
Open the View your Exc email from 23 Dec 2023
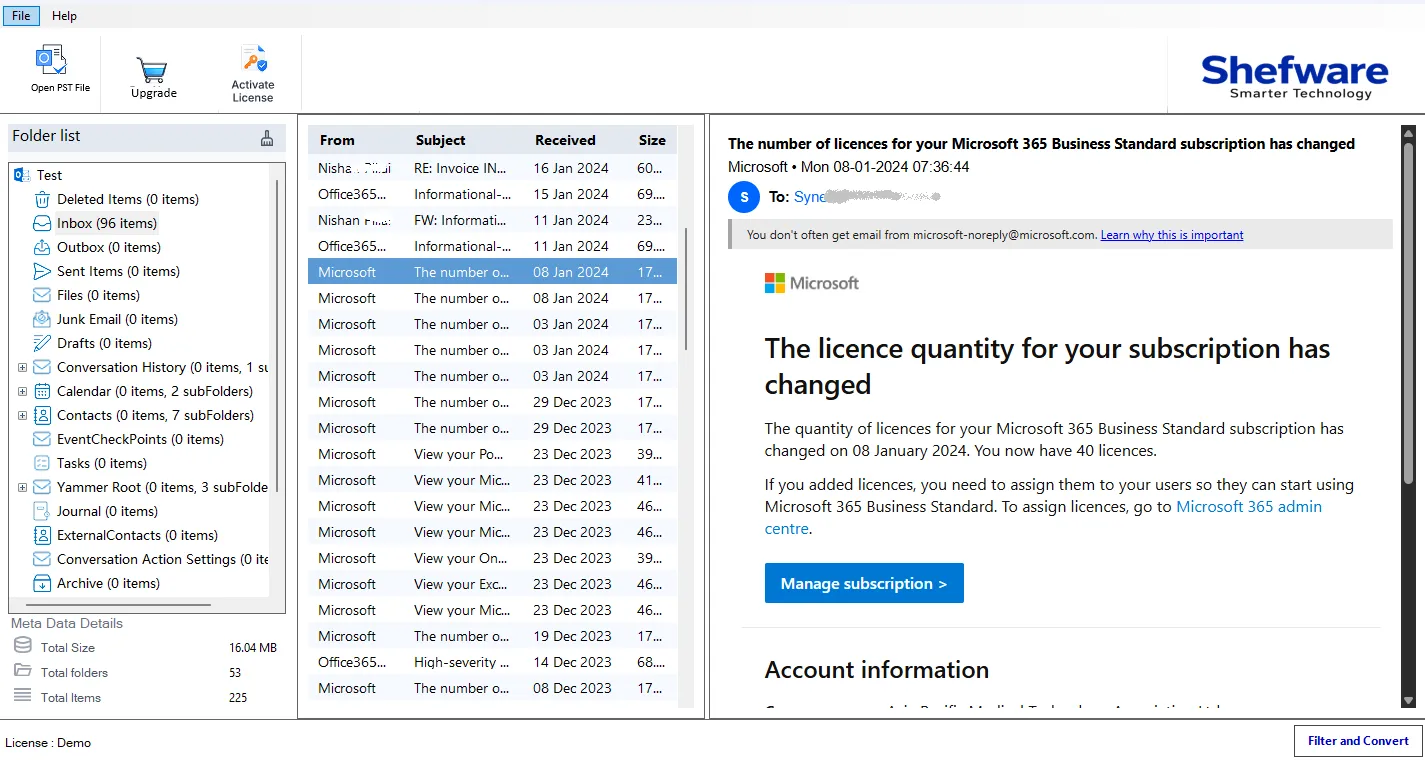[x=492, y=584]
